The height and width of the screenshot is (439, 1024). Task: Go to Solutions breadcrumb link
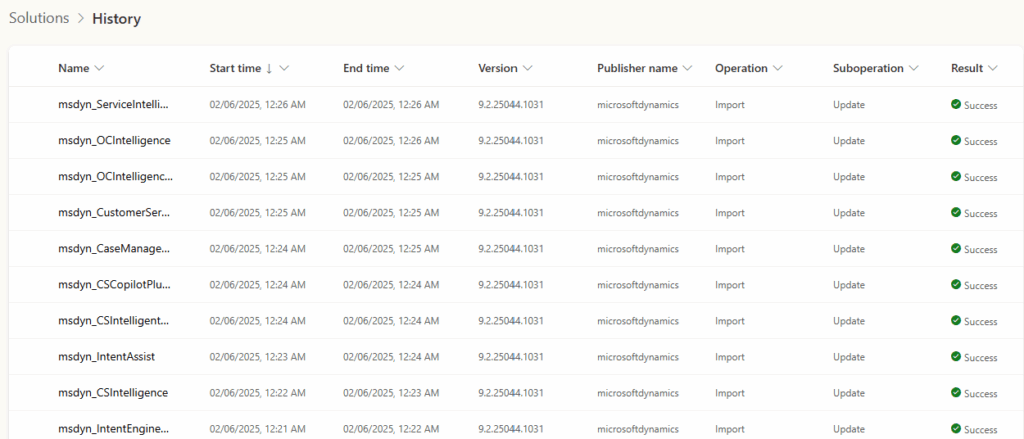point(39,18)
